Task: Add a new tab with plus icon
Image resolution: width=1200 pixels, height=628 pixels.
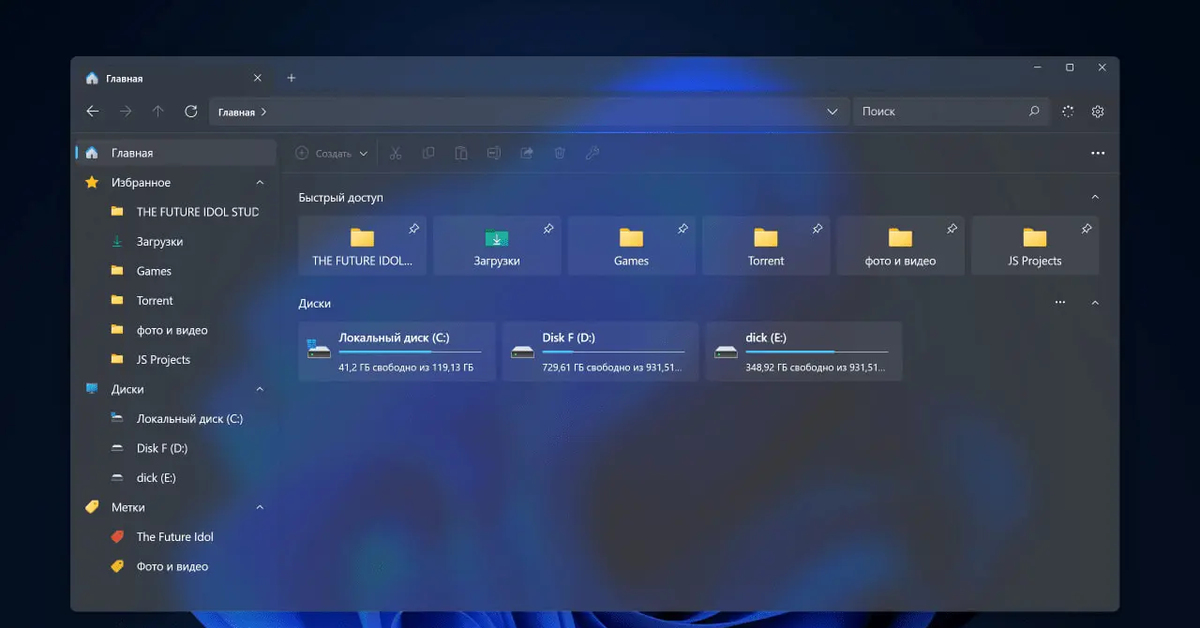Action: [x=291, y=78]
